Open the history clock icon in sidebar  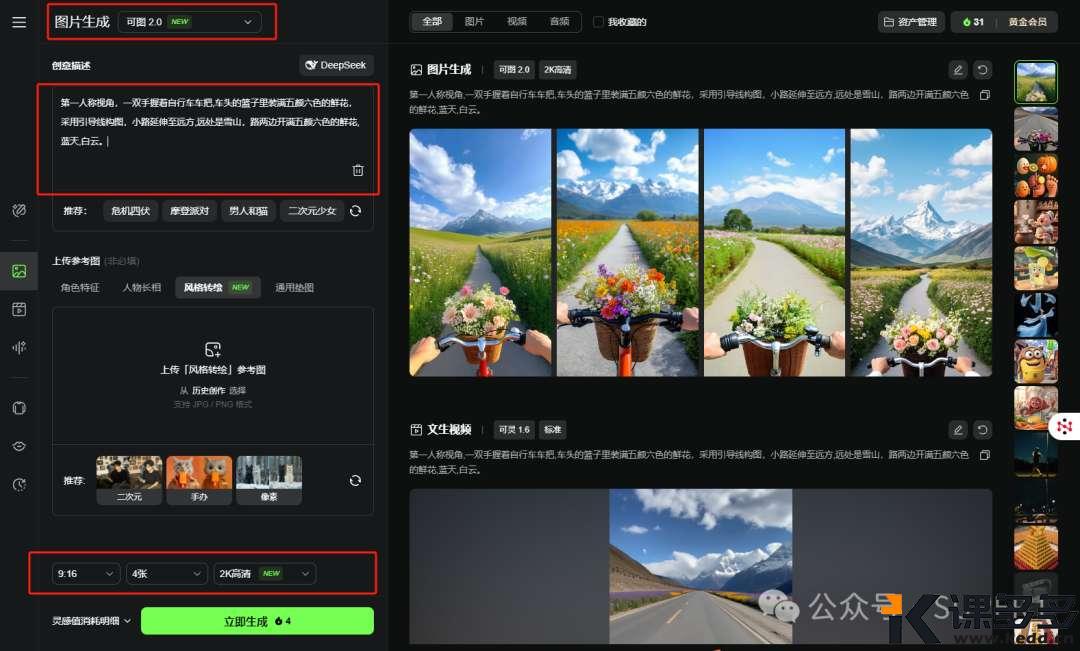coord(18,484)
